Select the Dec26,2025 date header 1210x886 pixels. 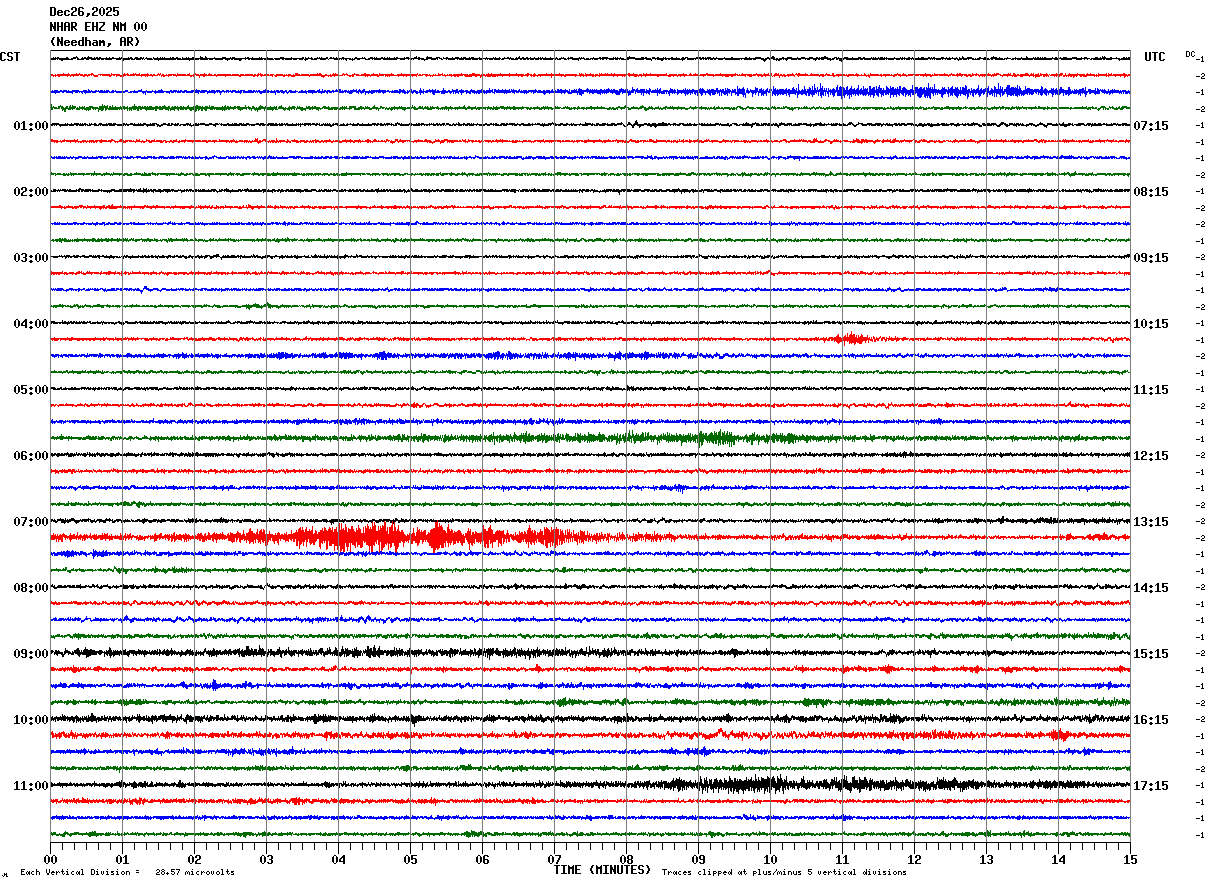pos(84,12)
